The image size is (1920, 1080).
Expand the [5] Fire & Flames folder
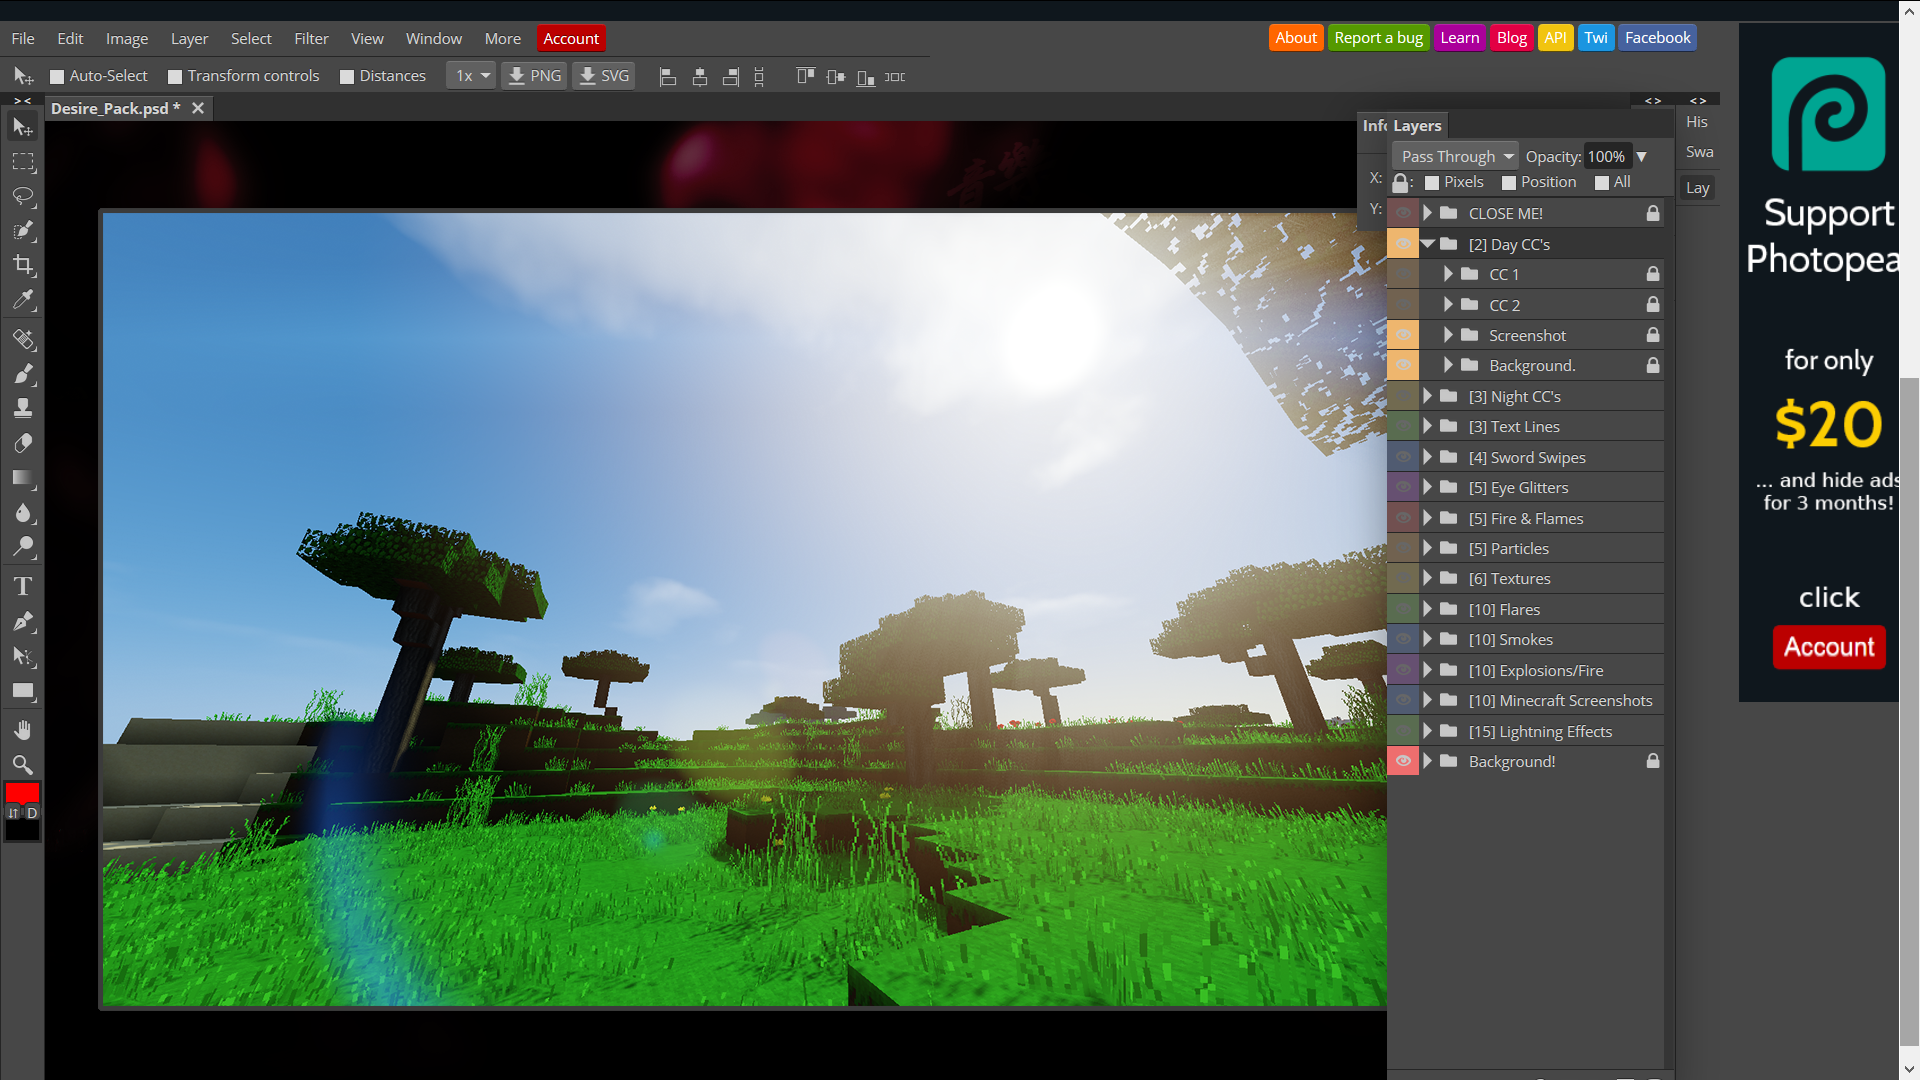pos(1428,518)
